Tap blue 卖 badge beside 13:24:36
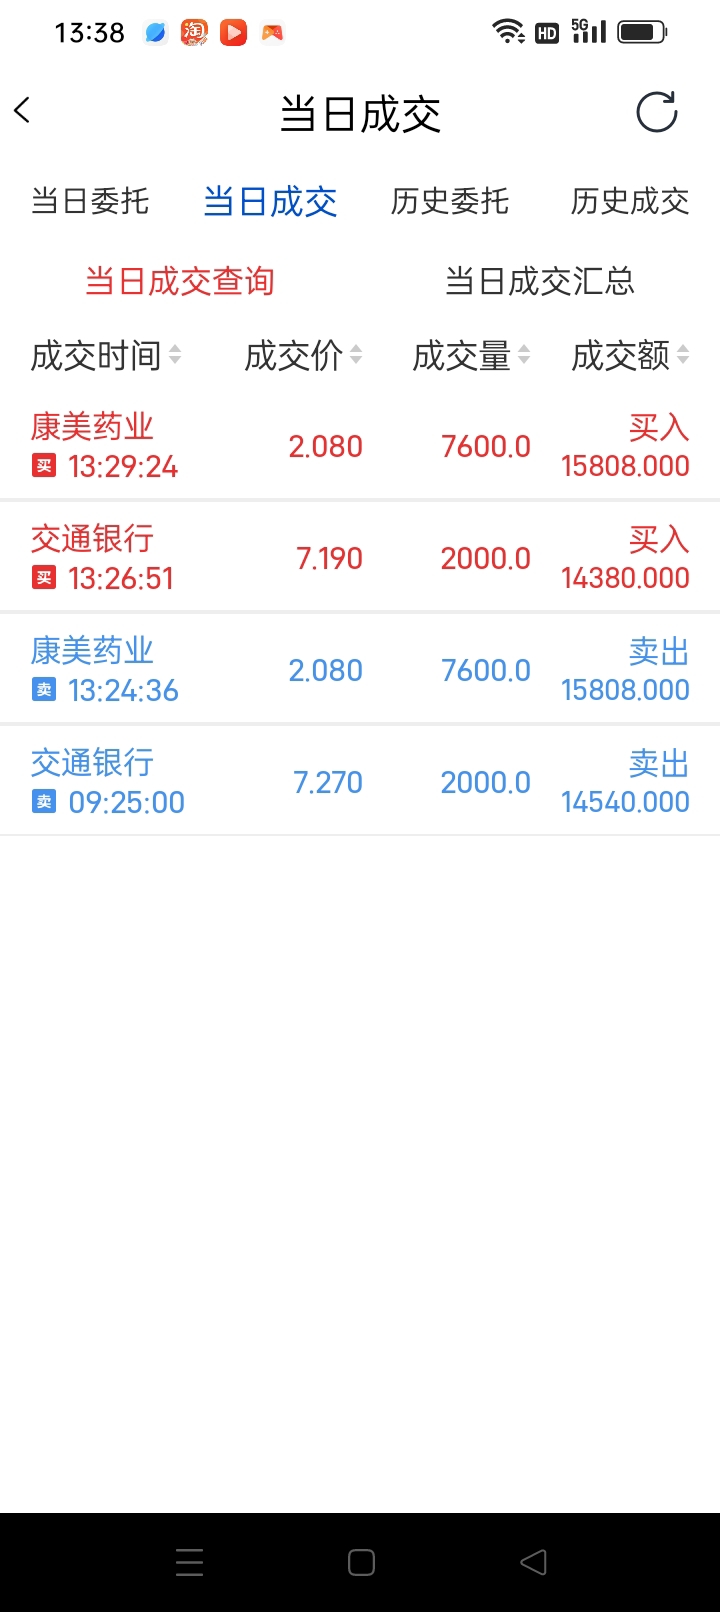Viewport: 720px width, 1612px height. 44,690
